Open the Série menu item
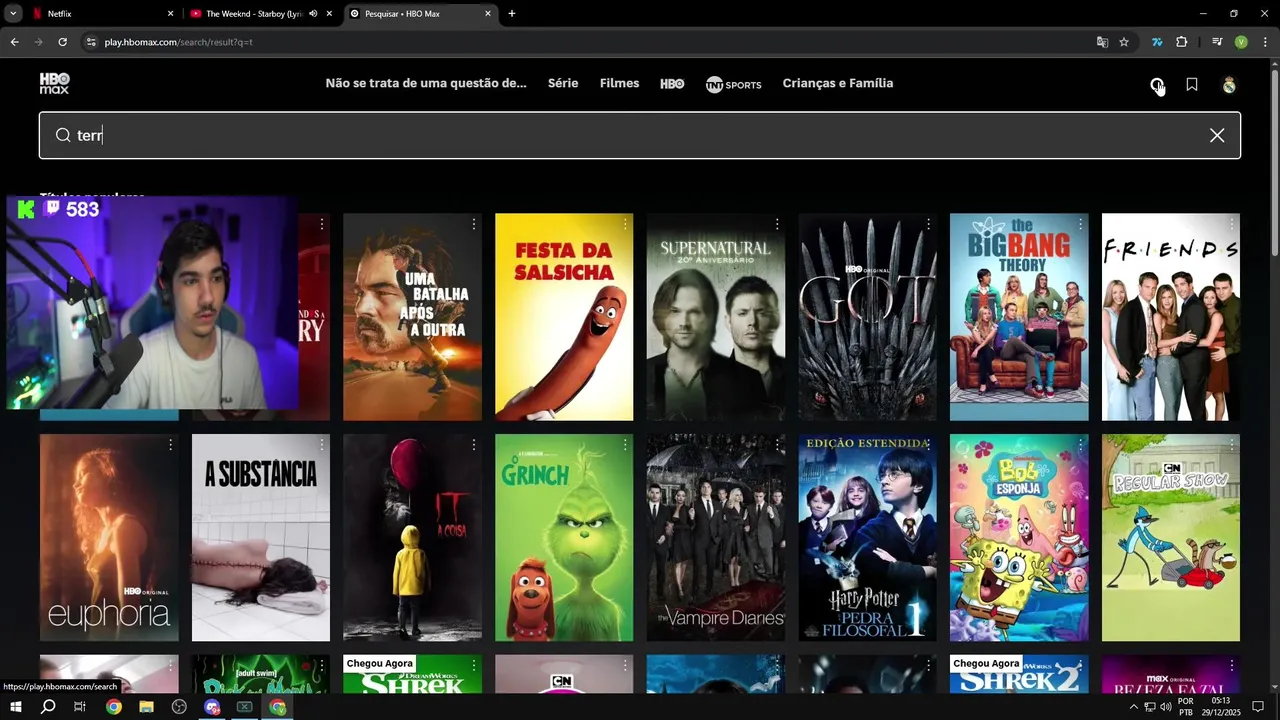The height and width of the screenshot is (720, 1280). 563,83
